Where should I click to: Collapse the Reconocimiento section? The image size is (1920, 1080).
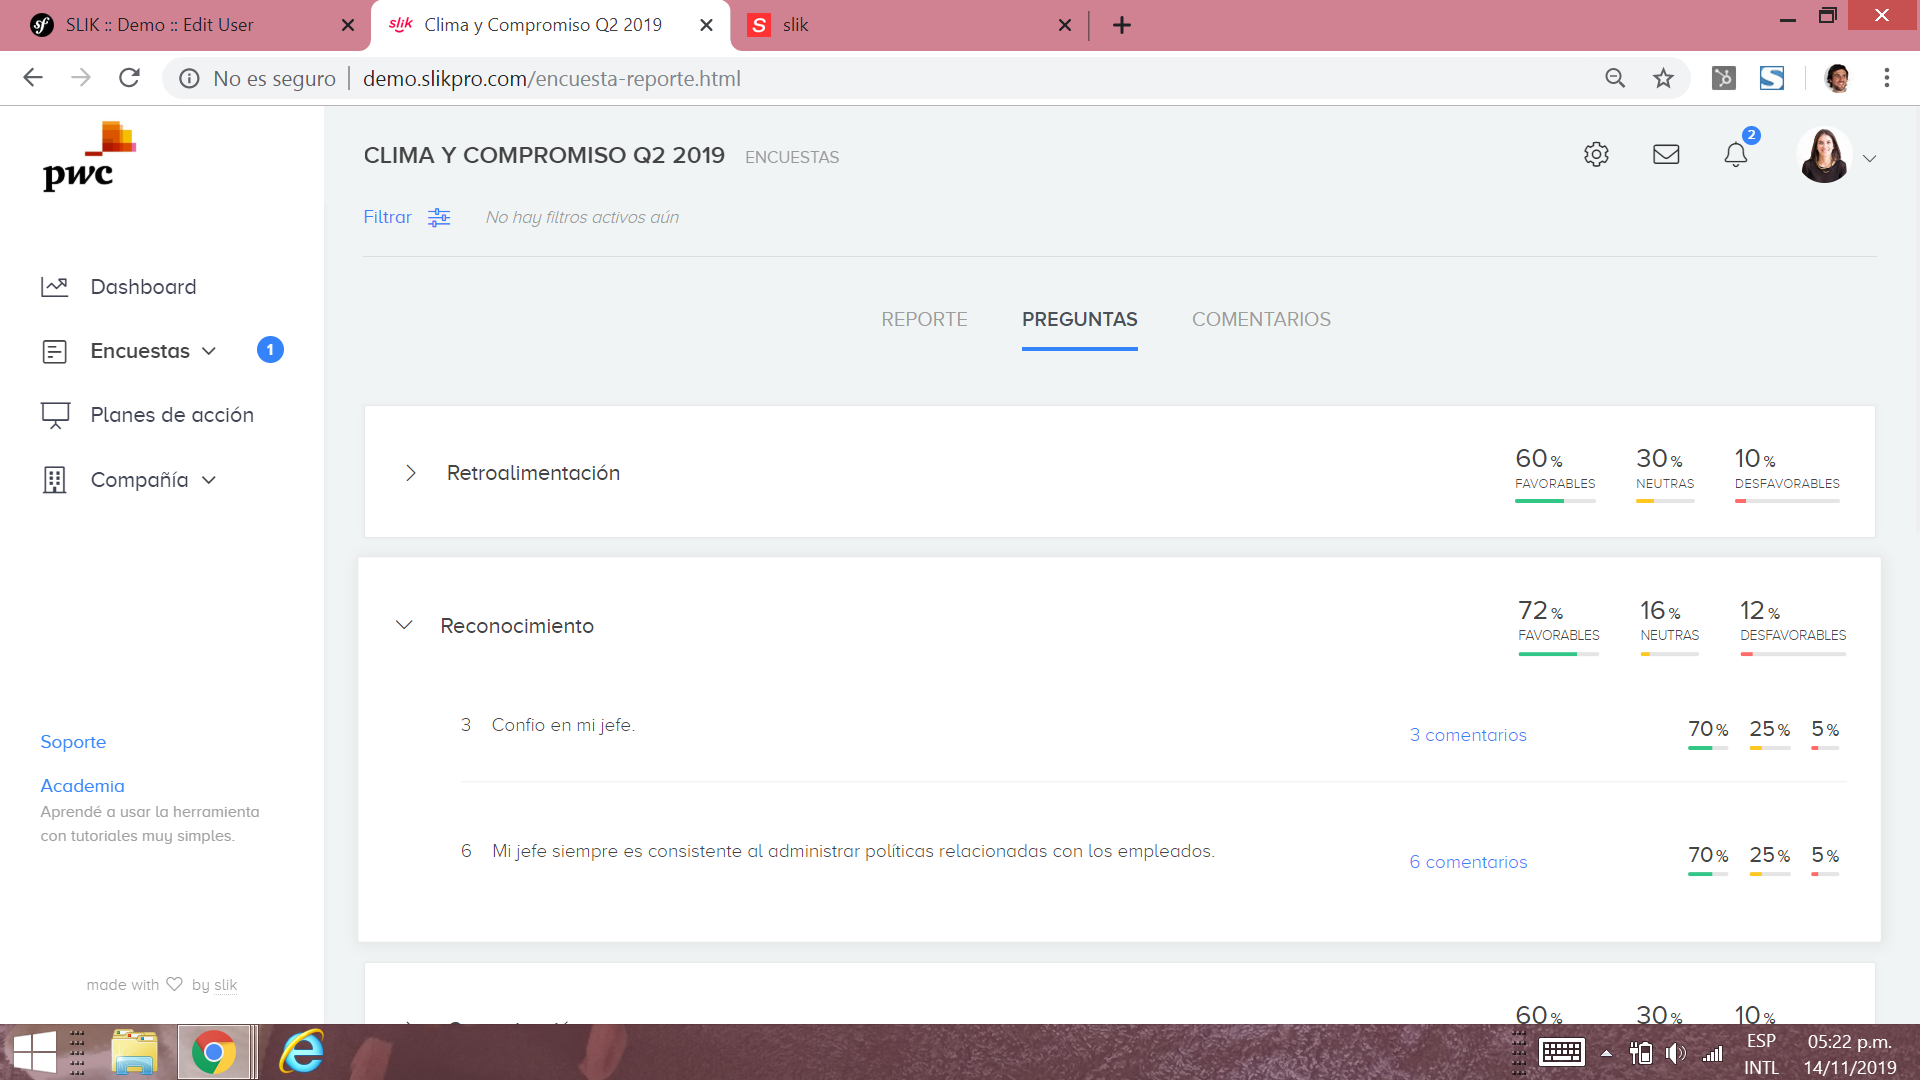pos(404,625)
